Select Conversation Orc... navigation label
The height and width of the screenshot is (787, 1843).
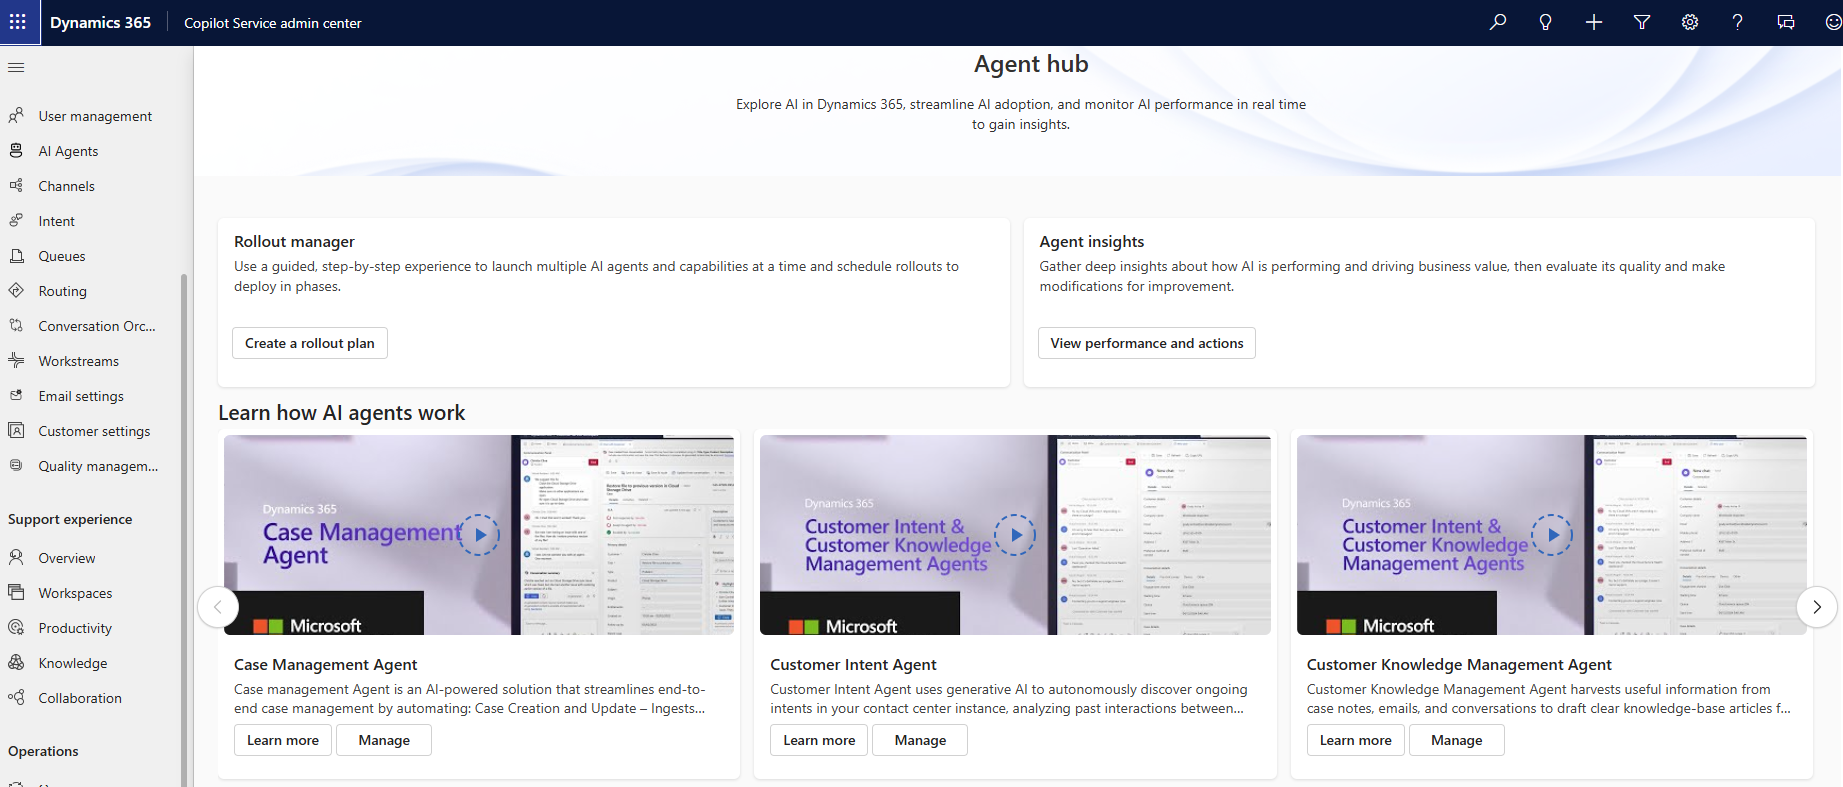(x=97, y=326)
